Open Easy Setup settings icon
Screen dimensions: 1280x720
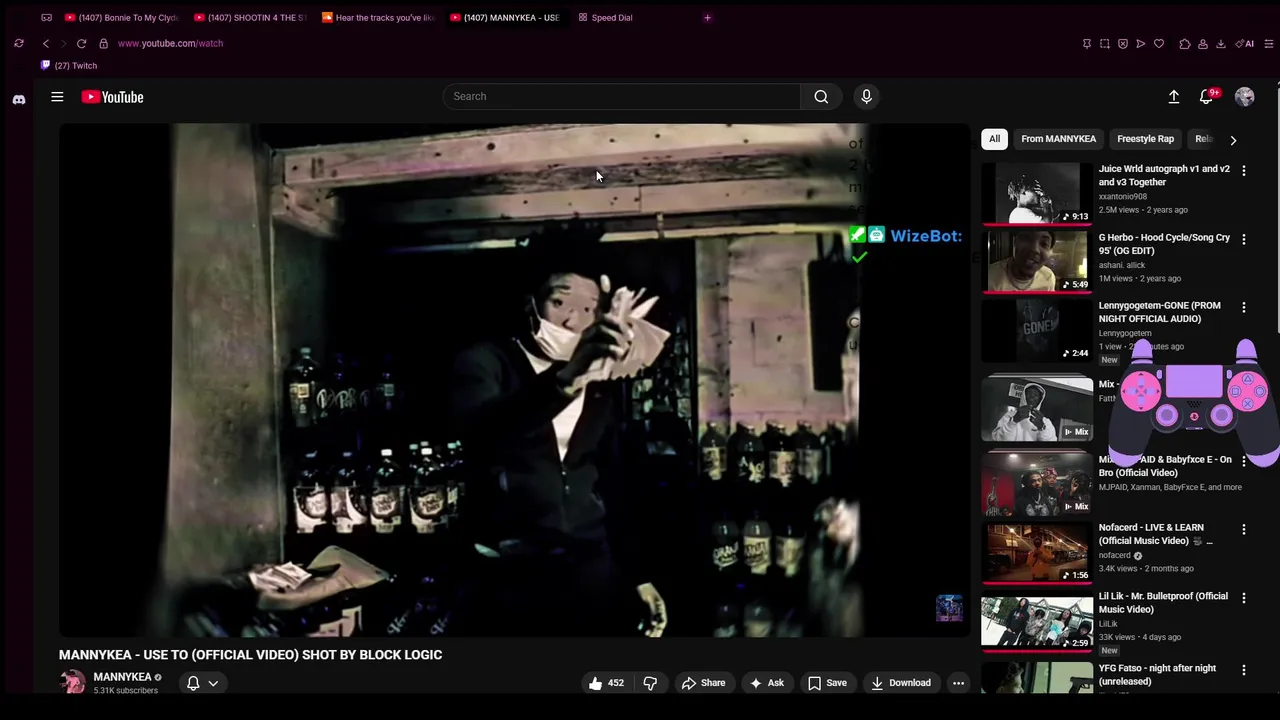pyautogui.click(x=1269, y=44)
